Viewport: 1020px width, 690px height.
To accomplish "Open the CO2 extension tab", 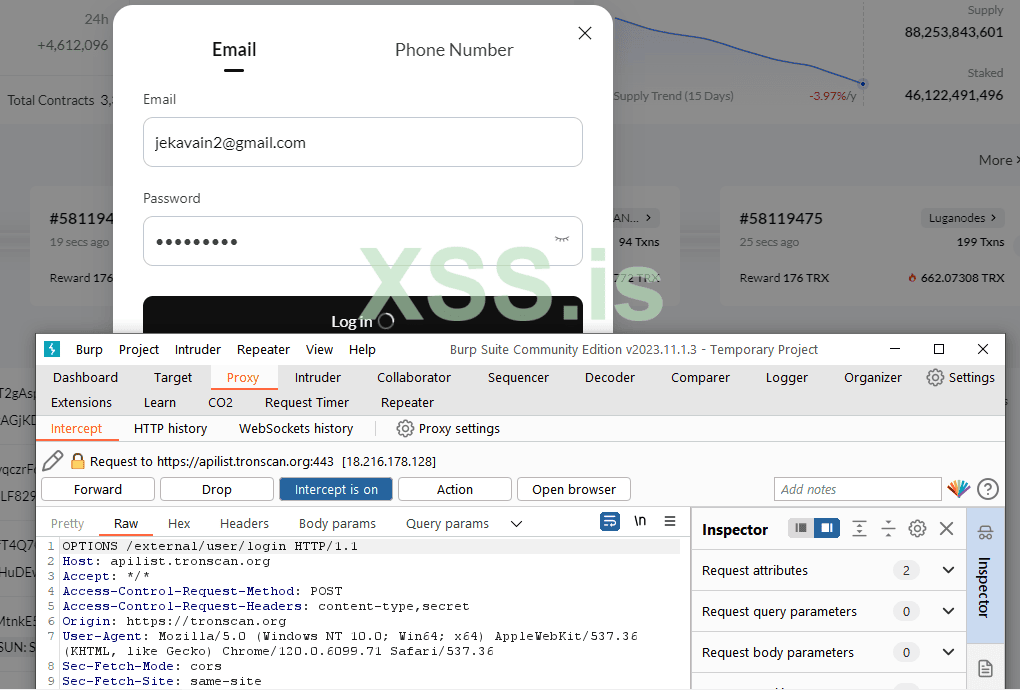I will tap(220, 403).
